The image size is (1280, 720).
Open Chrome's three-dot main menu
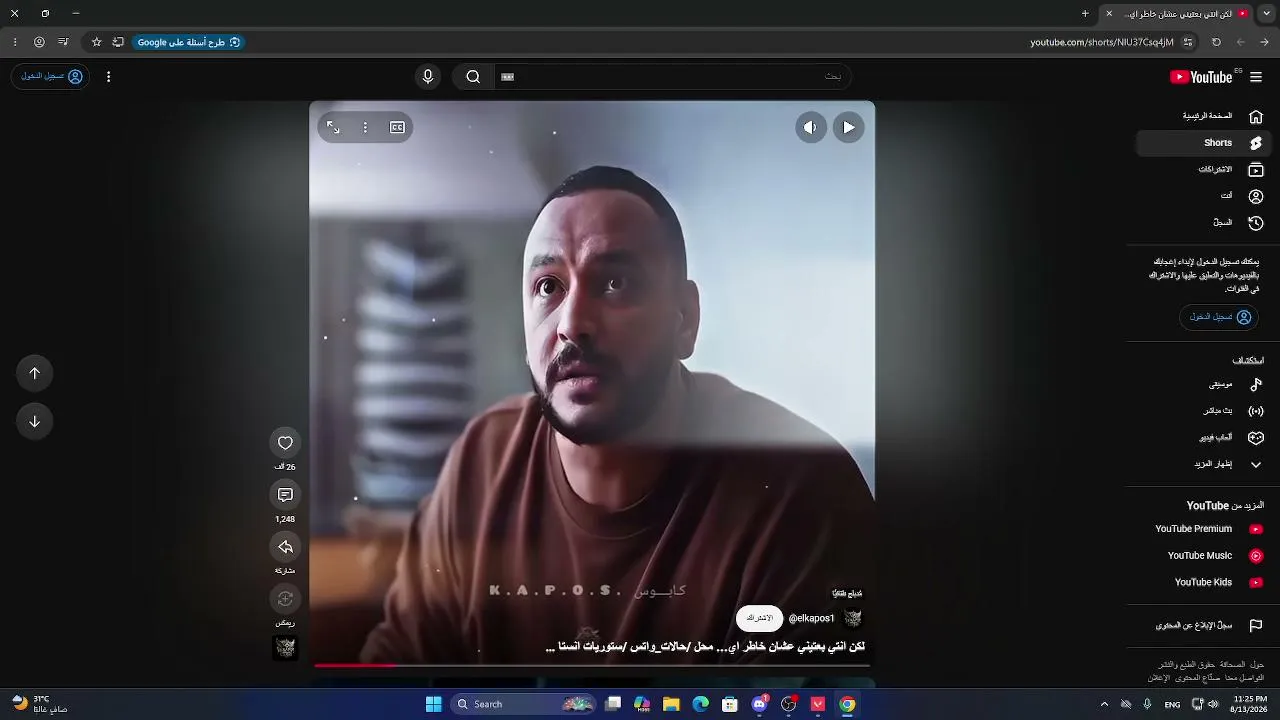pos(15,42)
